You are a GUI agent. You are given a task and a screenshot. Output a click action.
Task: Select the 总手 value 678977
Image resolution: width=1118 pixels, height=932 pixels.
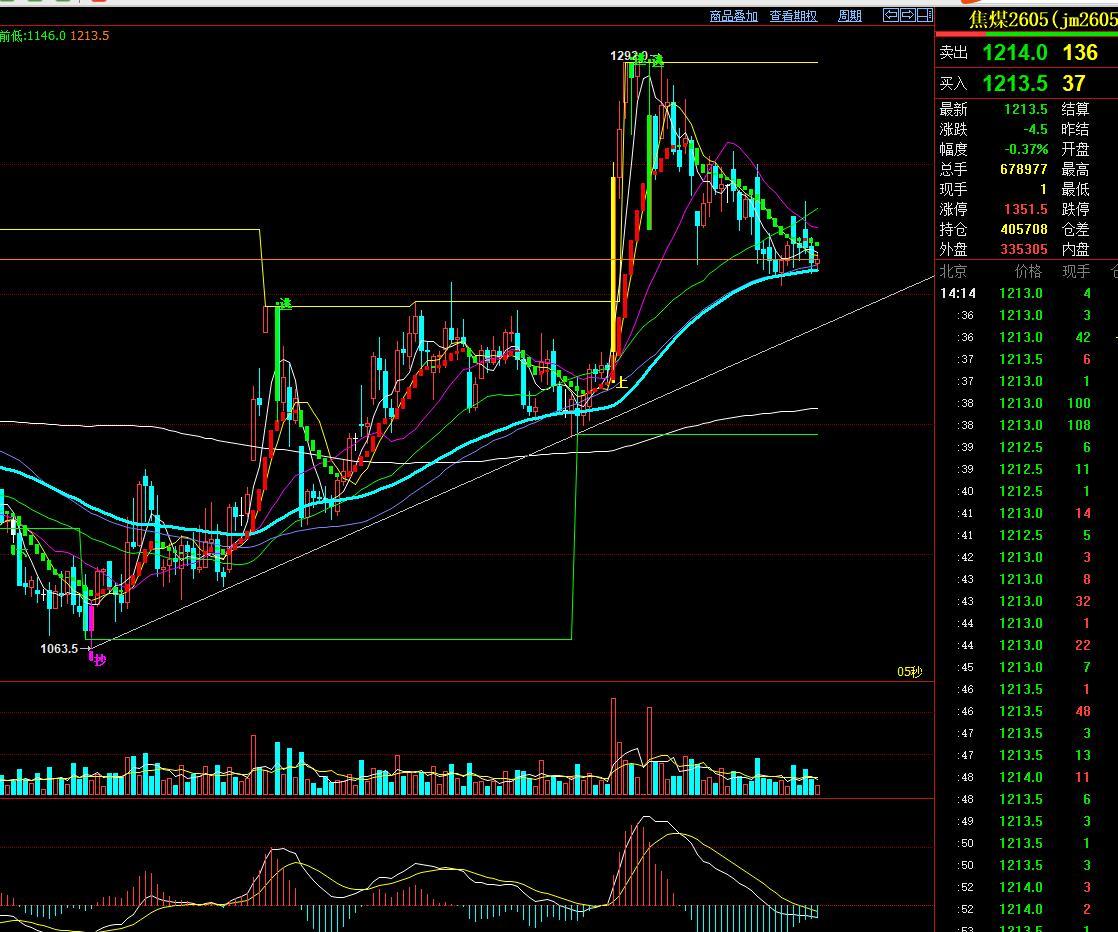1024,169
